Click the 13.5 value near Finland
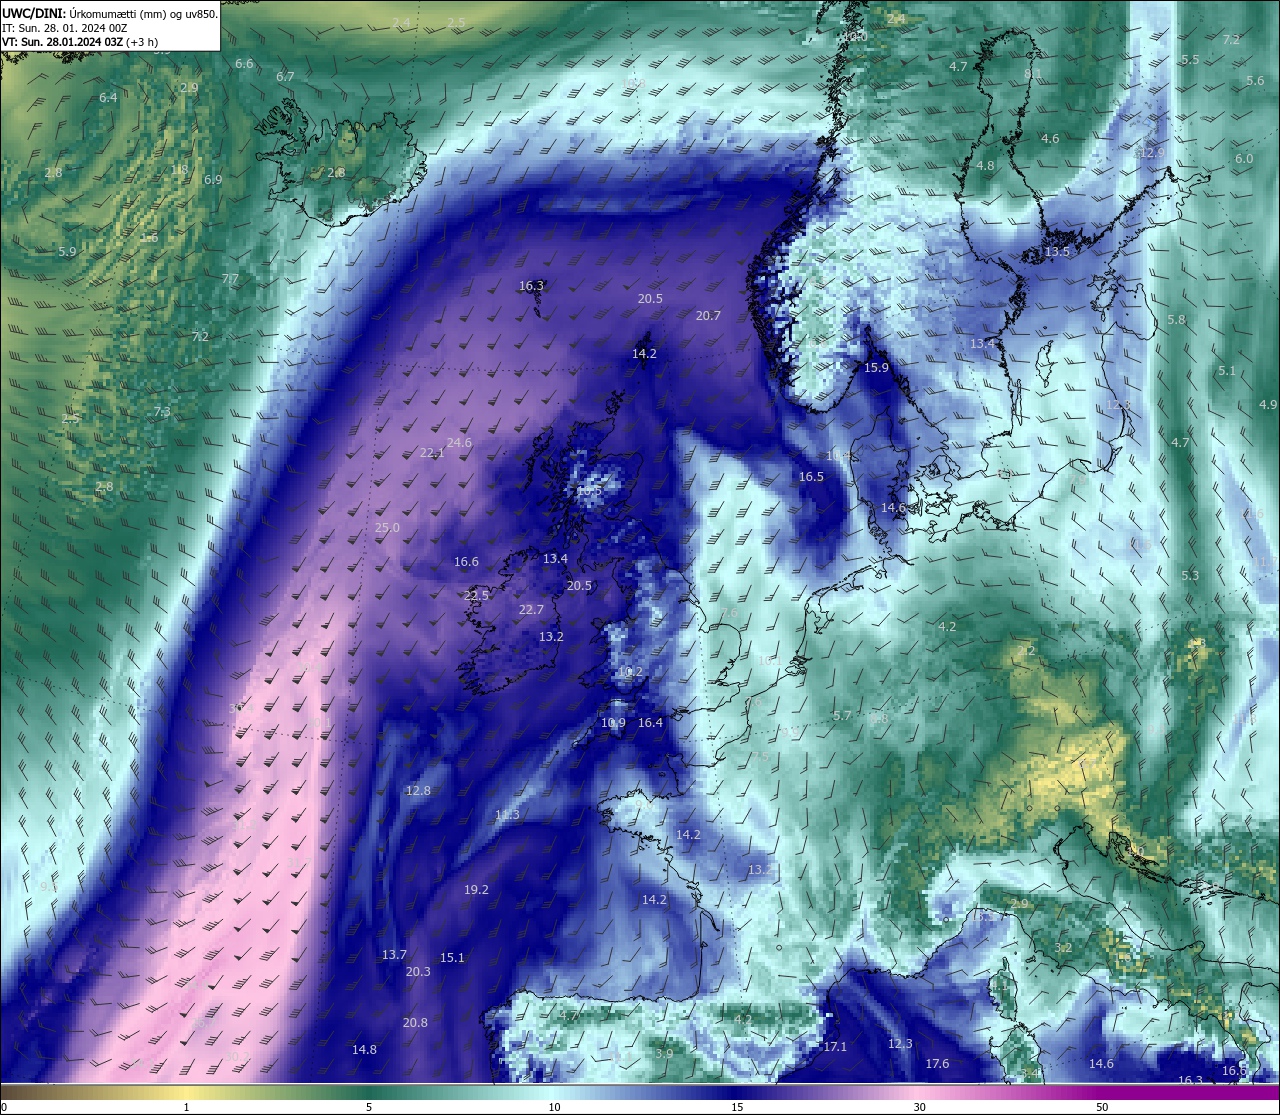This screenshot has height=1115, width=1280. coord(1057,251)
